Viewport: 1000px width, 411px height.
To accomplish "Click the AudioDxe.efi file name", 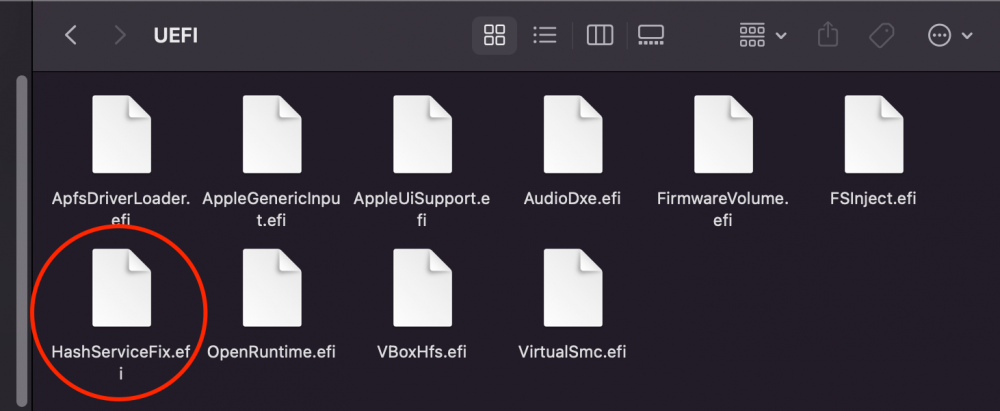I will (x=573, y=198).
